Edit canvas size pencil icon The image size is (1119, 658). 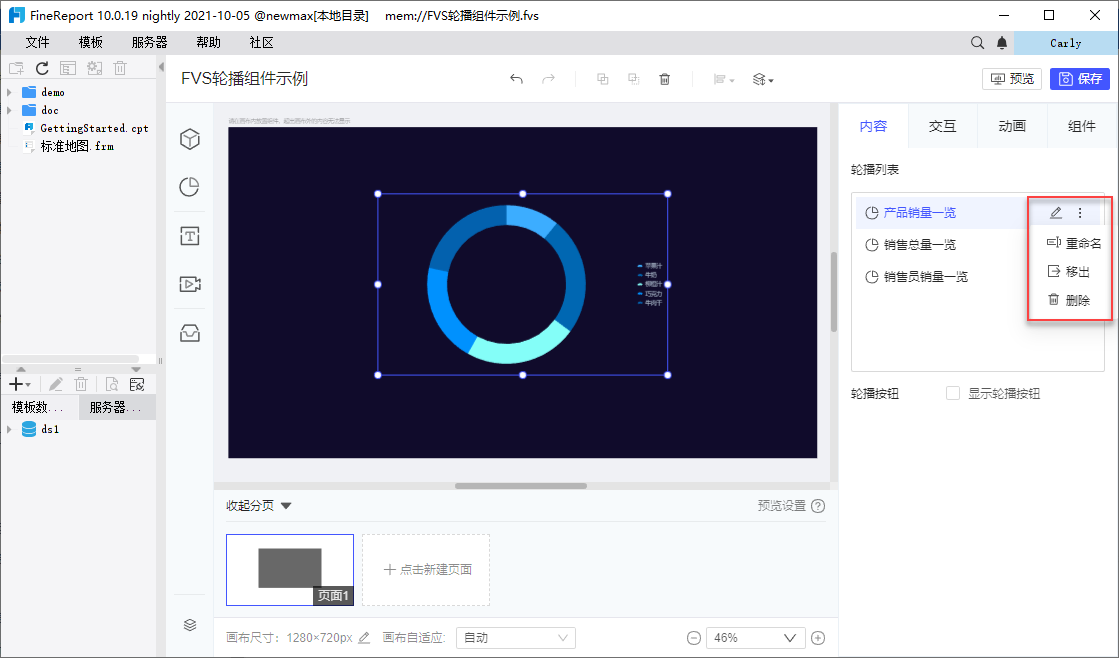(x=364, y=637)
